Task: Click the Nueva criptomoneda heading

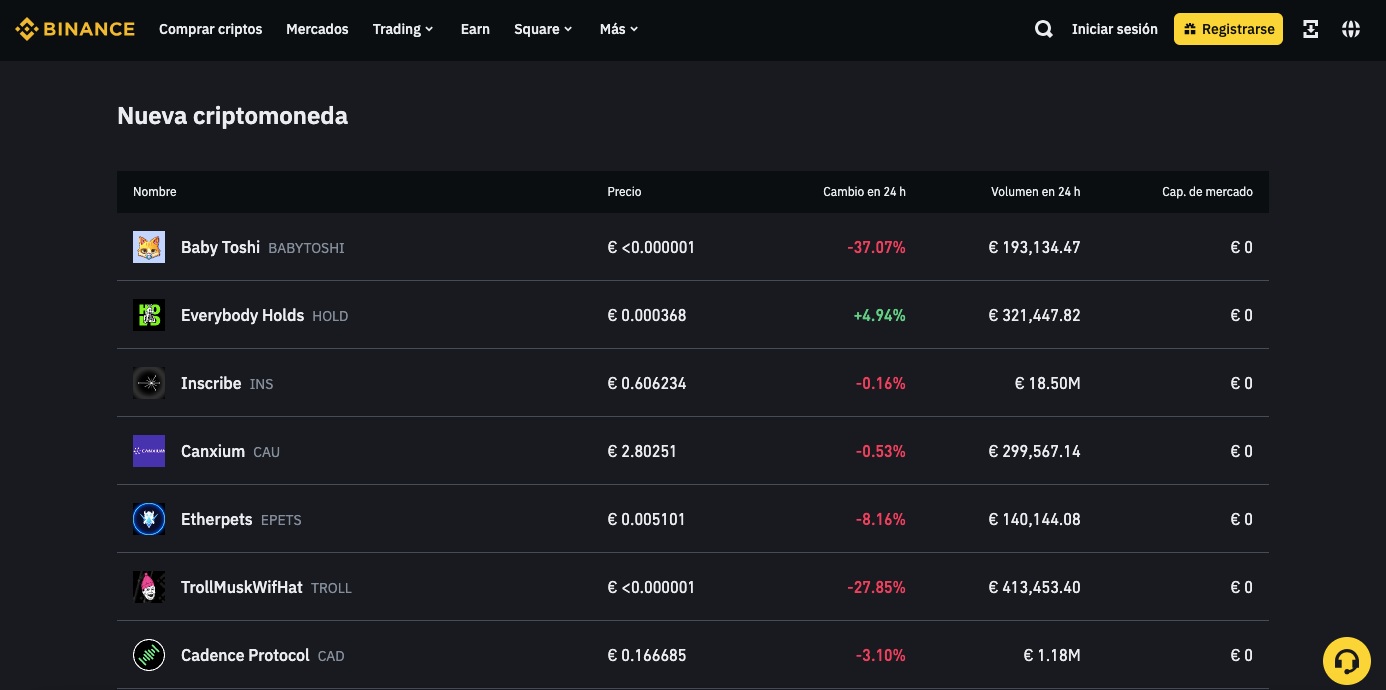Action: coord(232,116)
